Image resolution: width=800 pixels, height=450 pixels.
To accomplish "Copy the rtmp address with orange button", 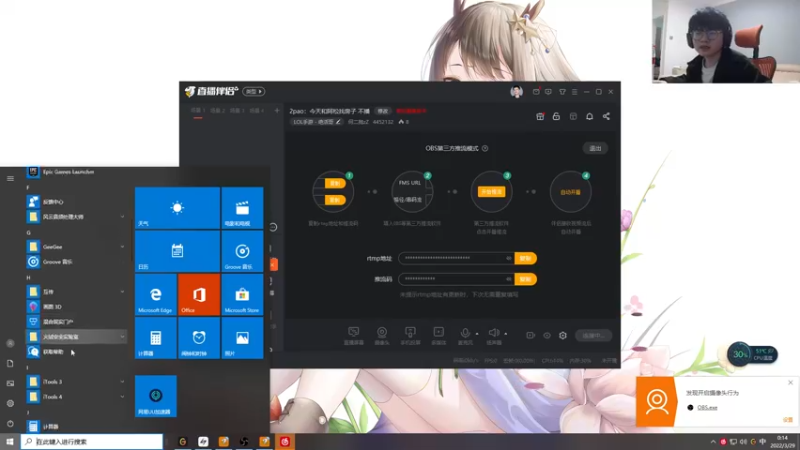I will (x=526, y=258).
